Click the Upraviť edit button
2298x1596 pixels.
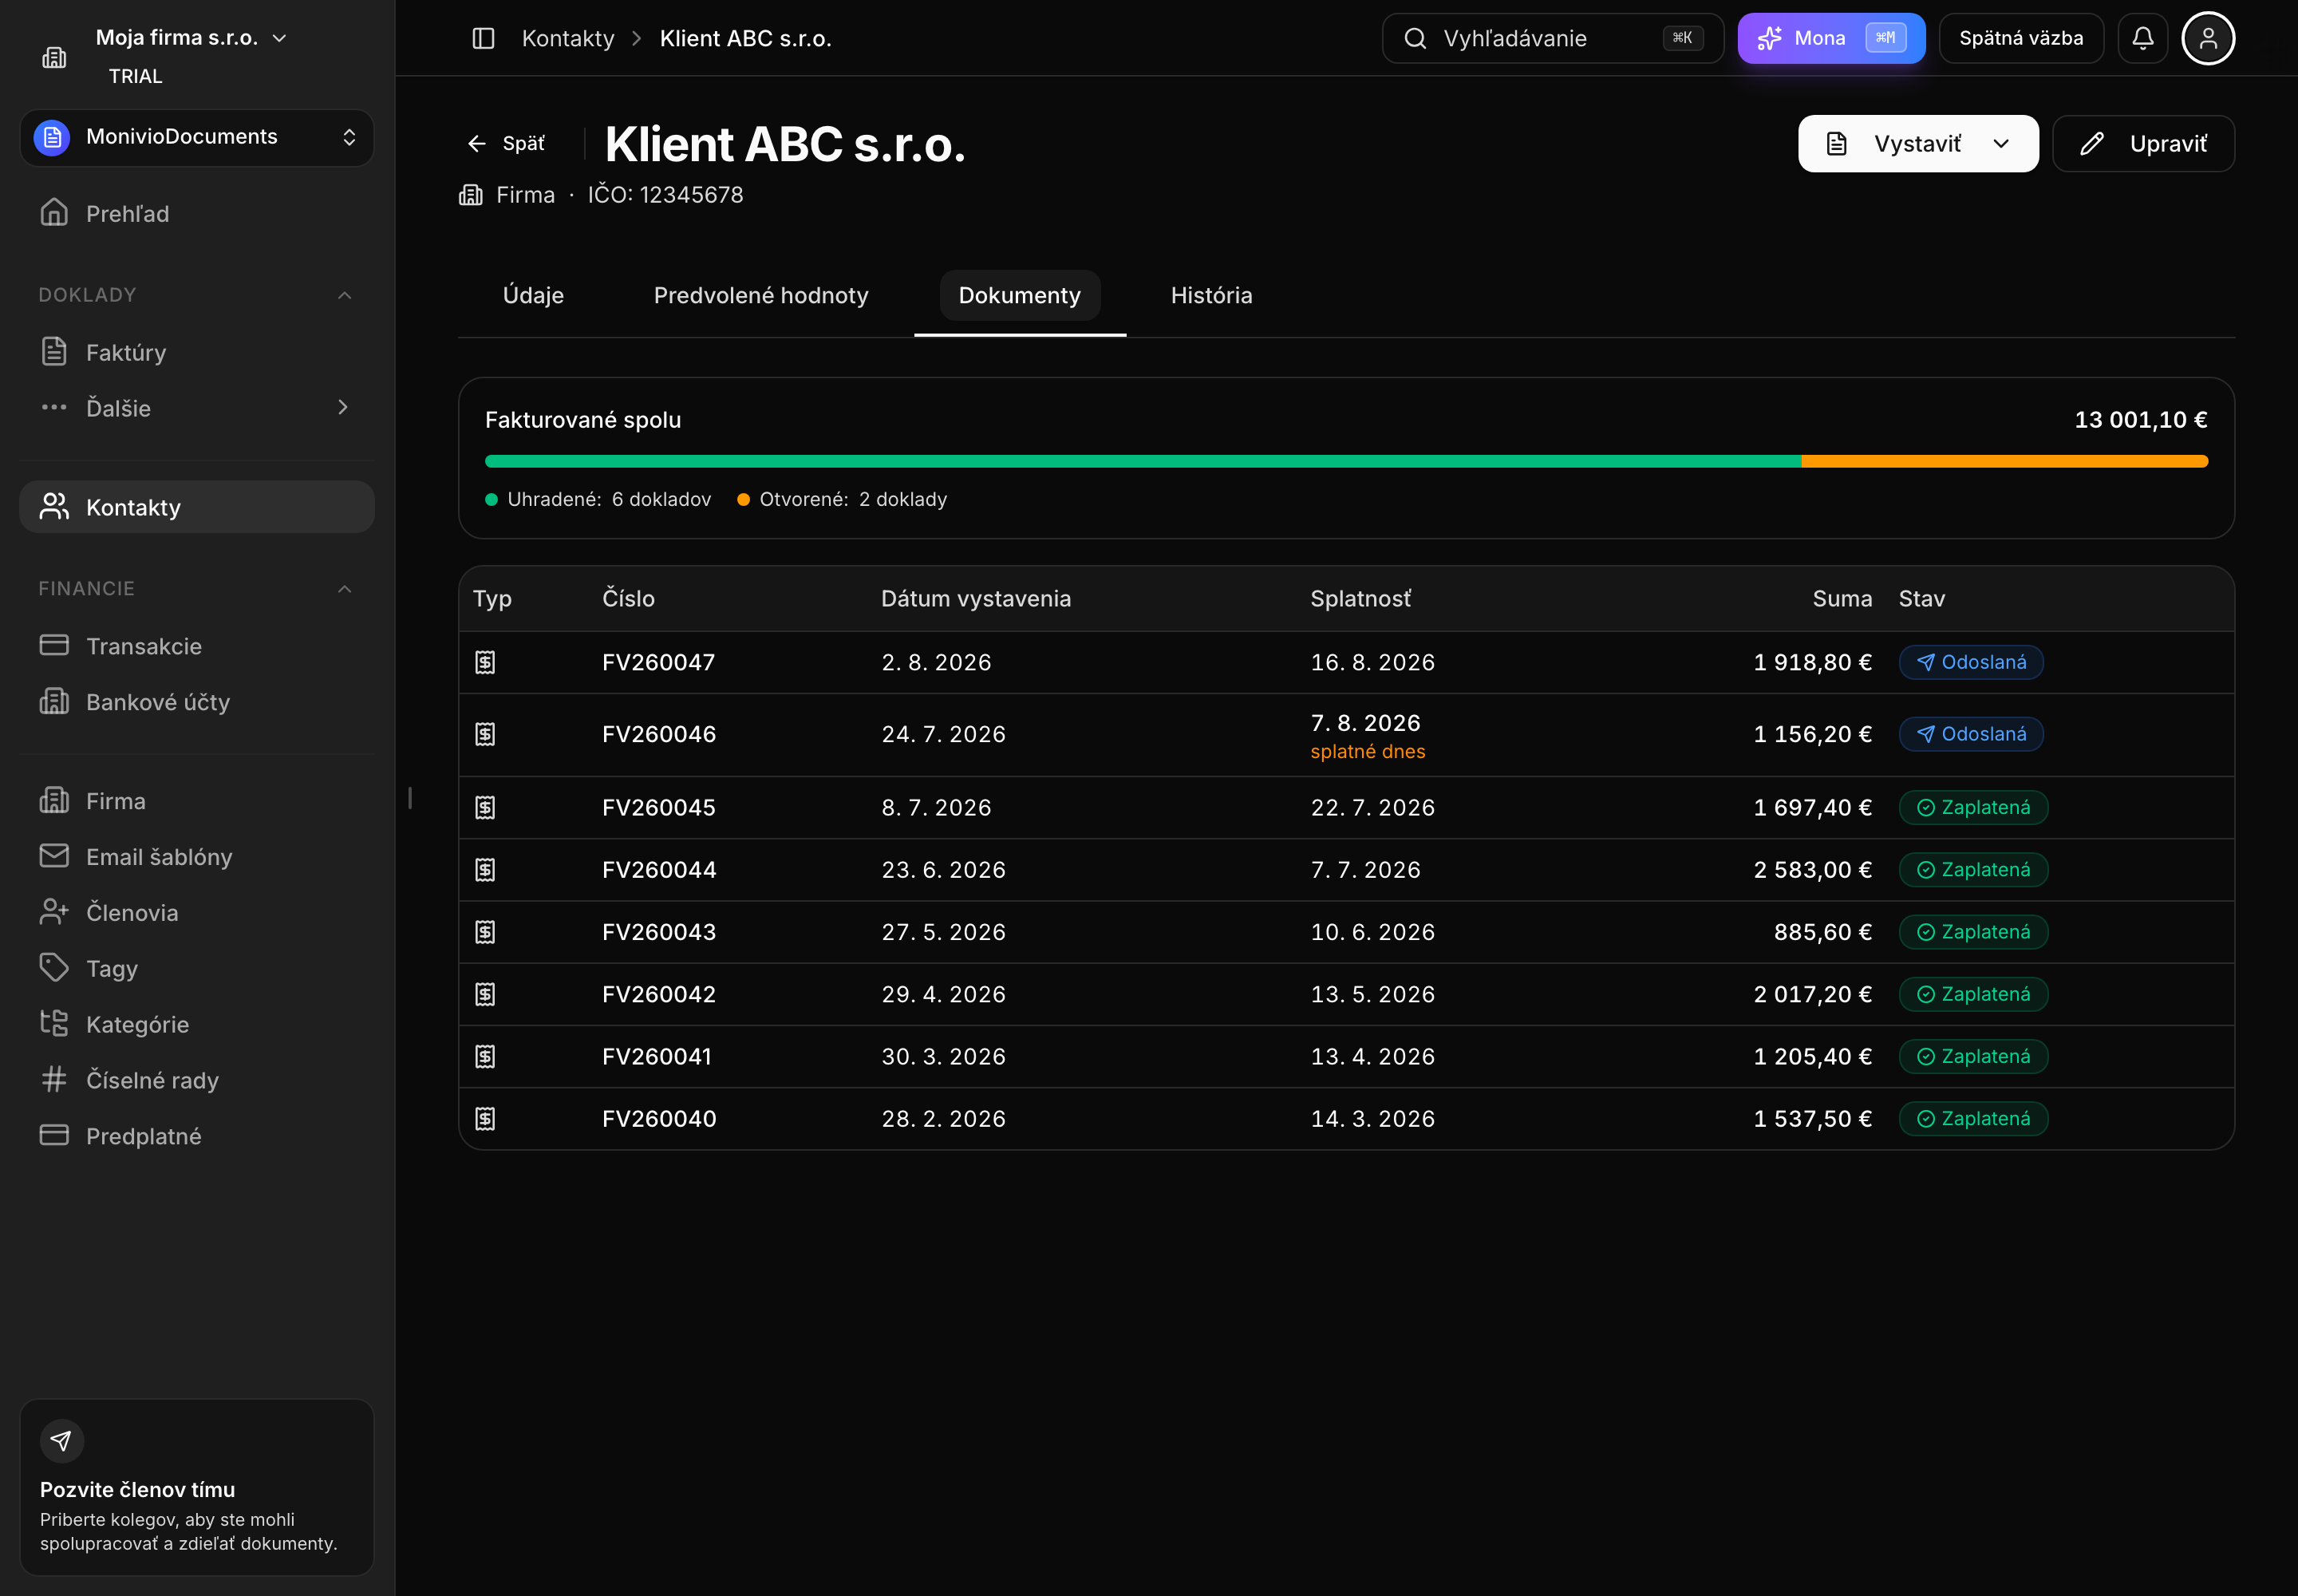(x=2143, y=144)
